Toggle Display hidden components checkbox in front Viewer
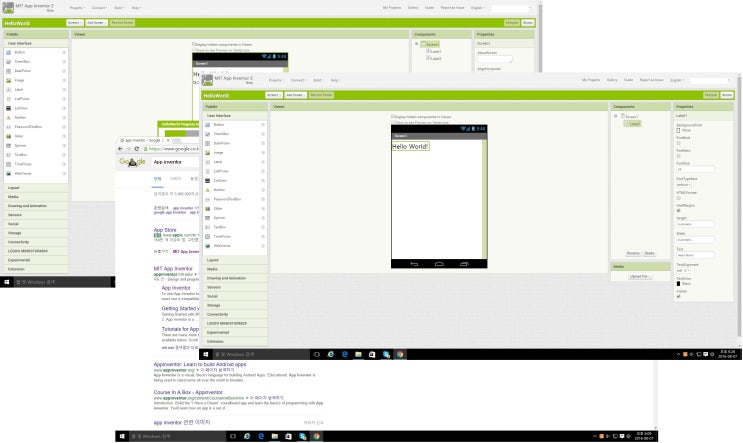The image size is (743, 443). [393, 116]
